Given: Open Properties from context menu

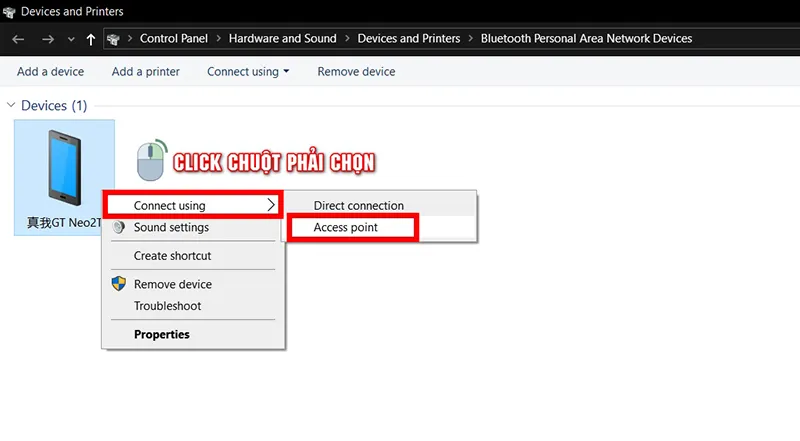Looking at the screenshot, I should pos(193,334).
